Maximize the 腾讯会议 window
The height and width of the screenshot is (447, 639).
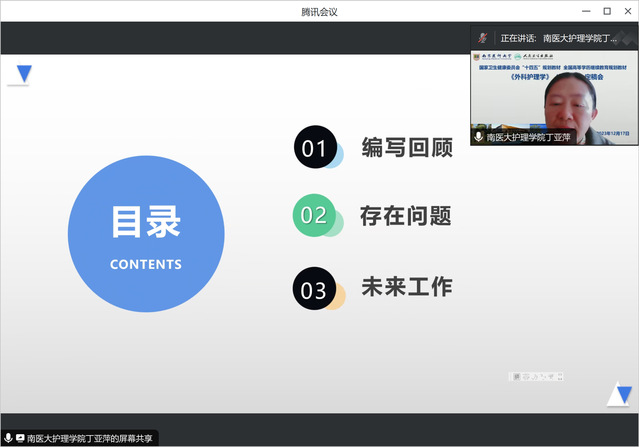pos(604,10)
